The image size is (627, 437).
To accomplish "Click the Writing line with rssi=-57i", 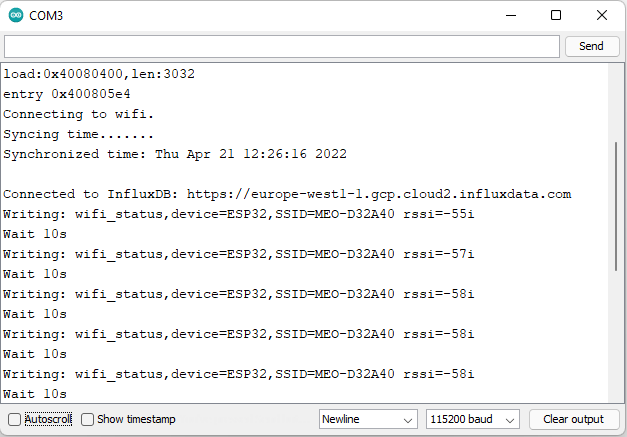I will coord(239,254).
